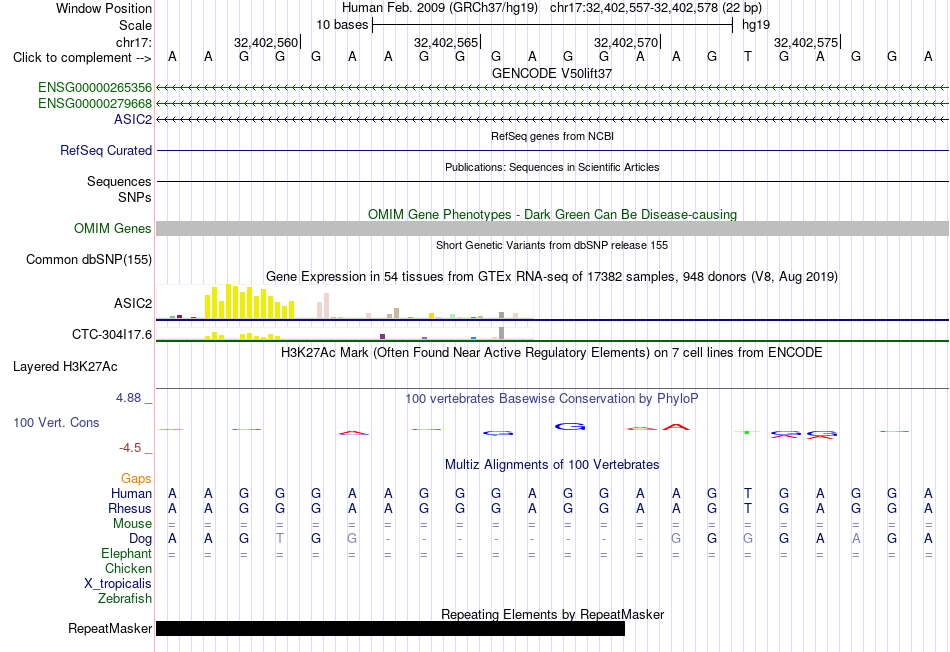Click 'Publications: Sequences in Scientific Articles' title

point(552,167)
